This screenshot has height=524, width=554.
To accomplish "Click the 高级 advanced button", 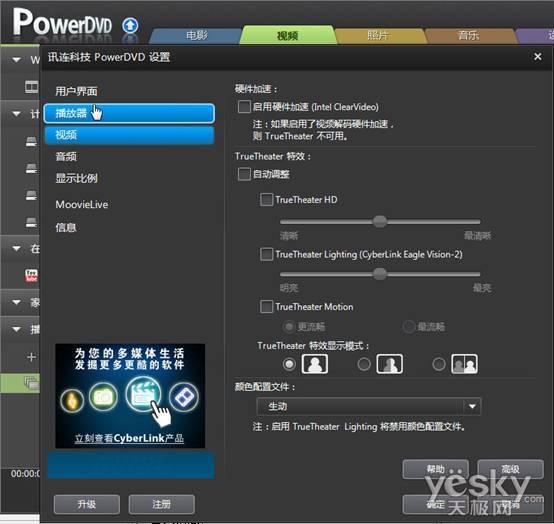I will click(511, 469).
